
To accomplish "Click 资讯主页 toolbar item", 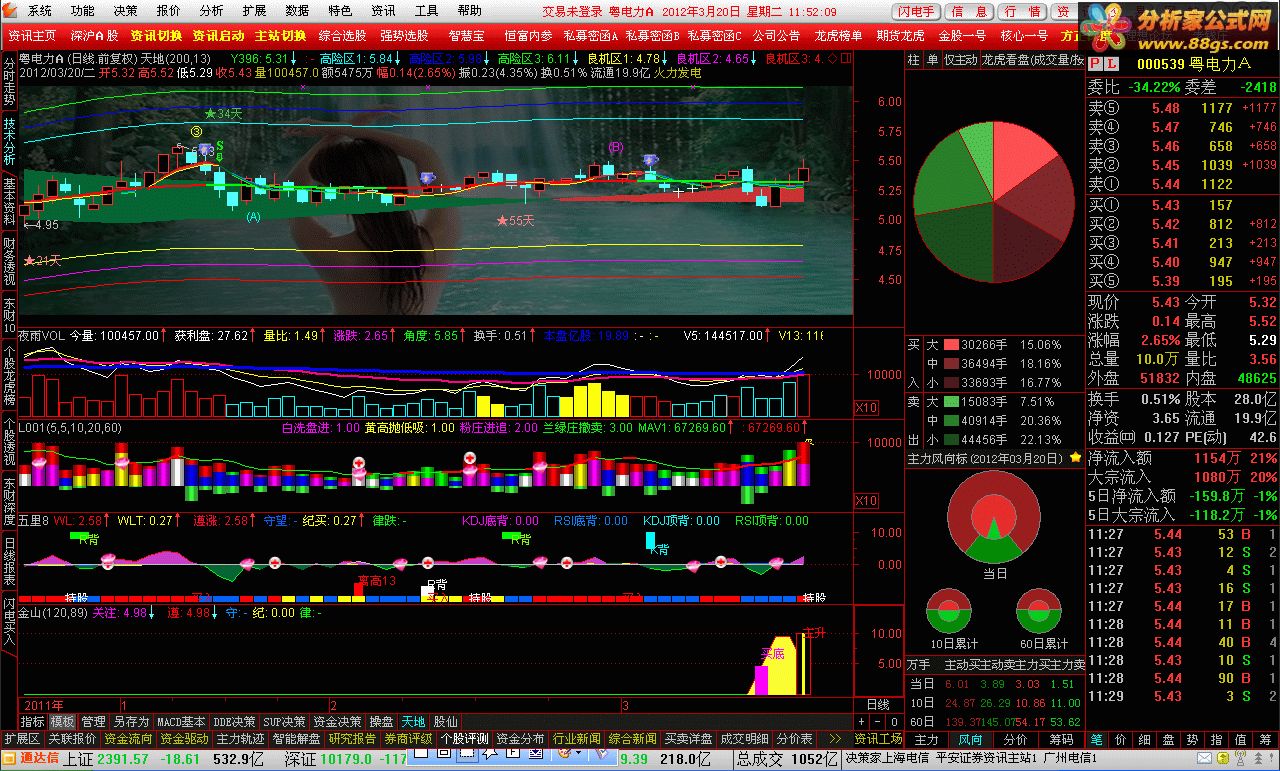I will (33, 35).
